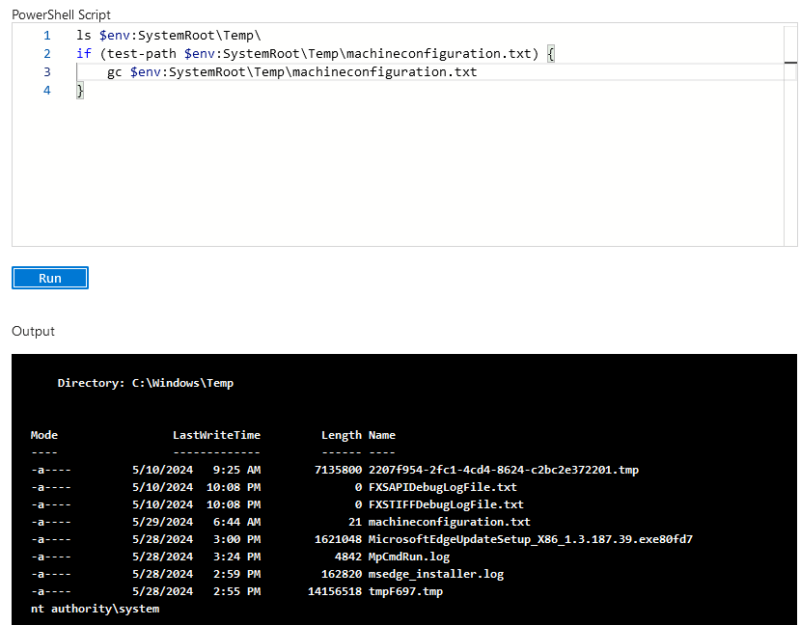Click 'Directory: C:\Windows\Temp' in output
The width and height of the screenshot is (800, 625).
145,383
